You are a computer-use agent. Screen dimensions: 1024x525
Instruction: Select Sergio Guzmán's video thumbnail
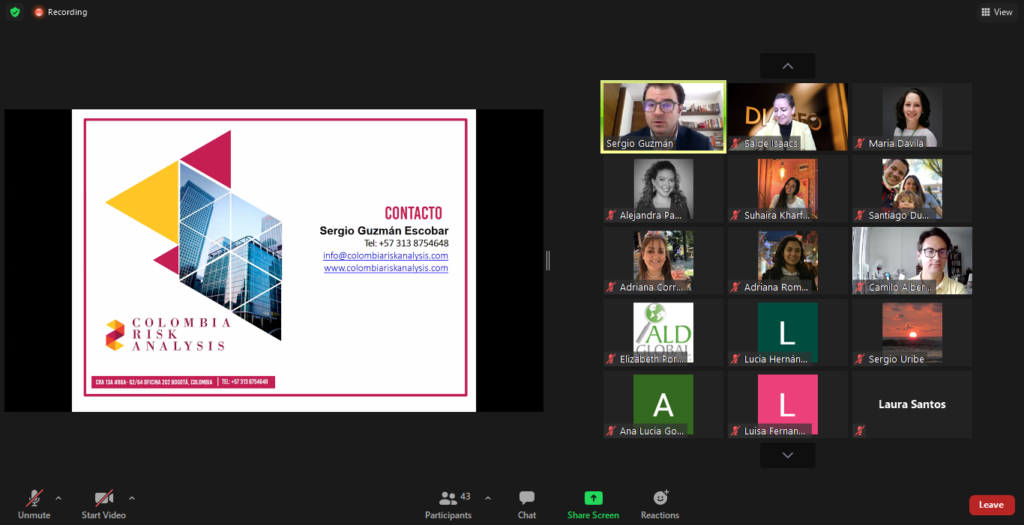coord(662,116)
